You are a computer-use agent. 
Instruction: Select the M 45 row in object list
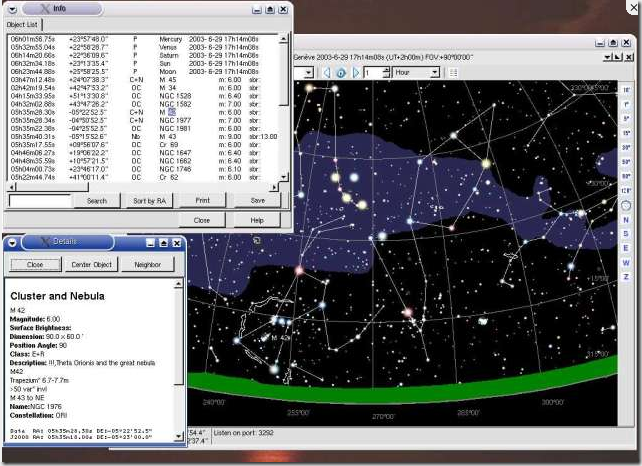143,79
